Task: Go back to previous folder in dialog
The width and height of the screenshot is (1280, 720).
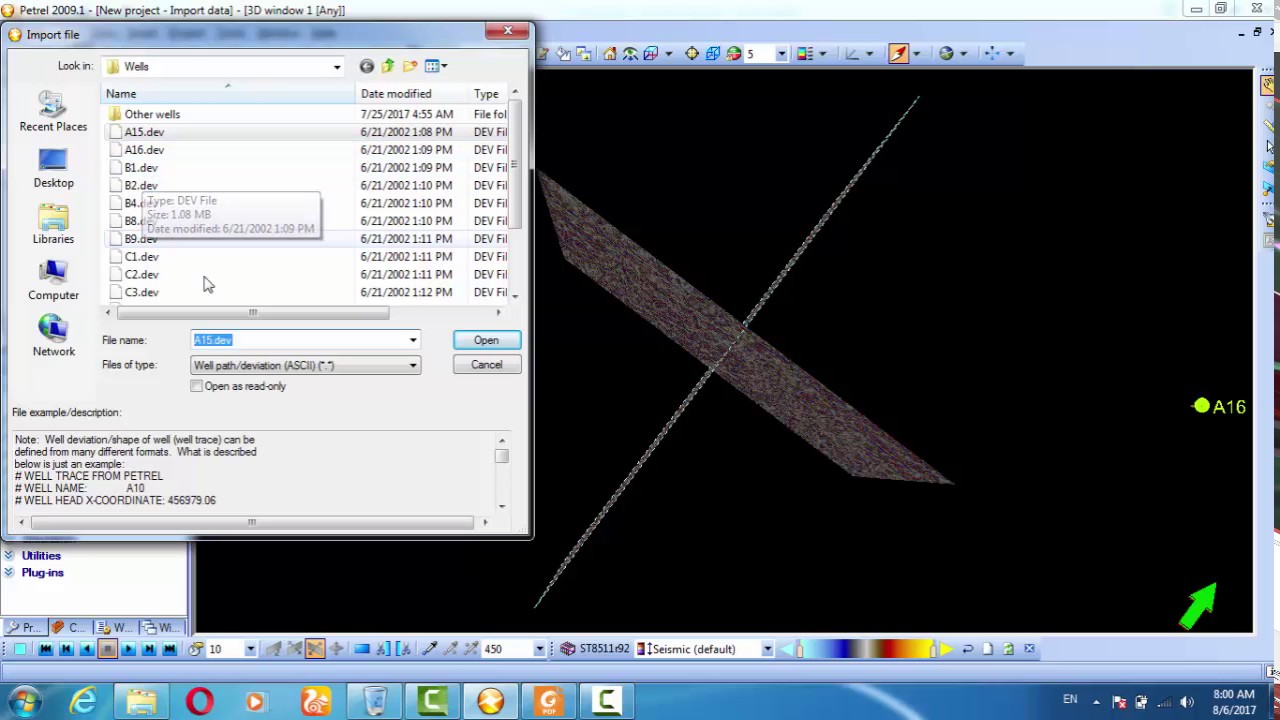Action: [x=367, y=66]
